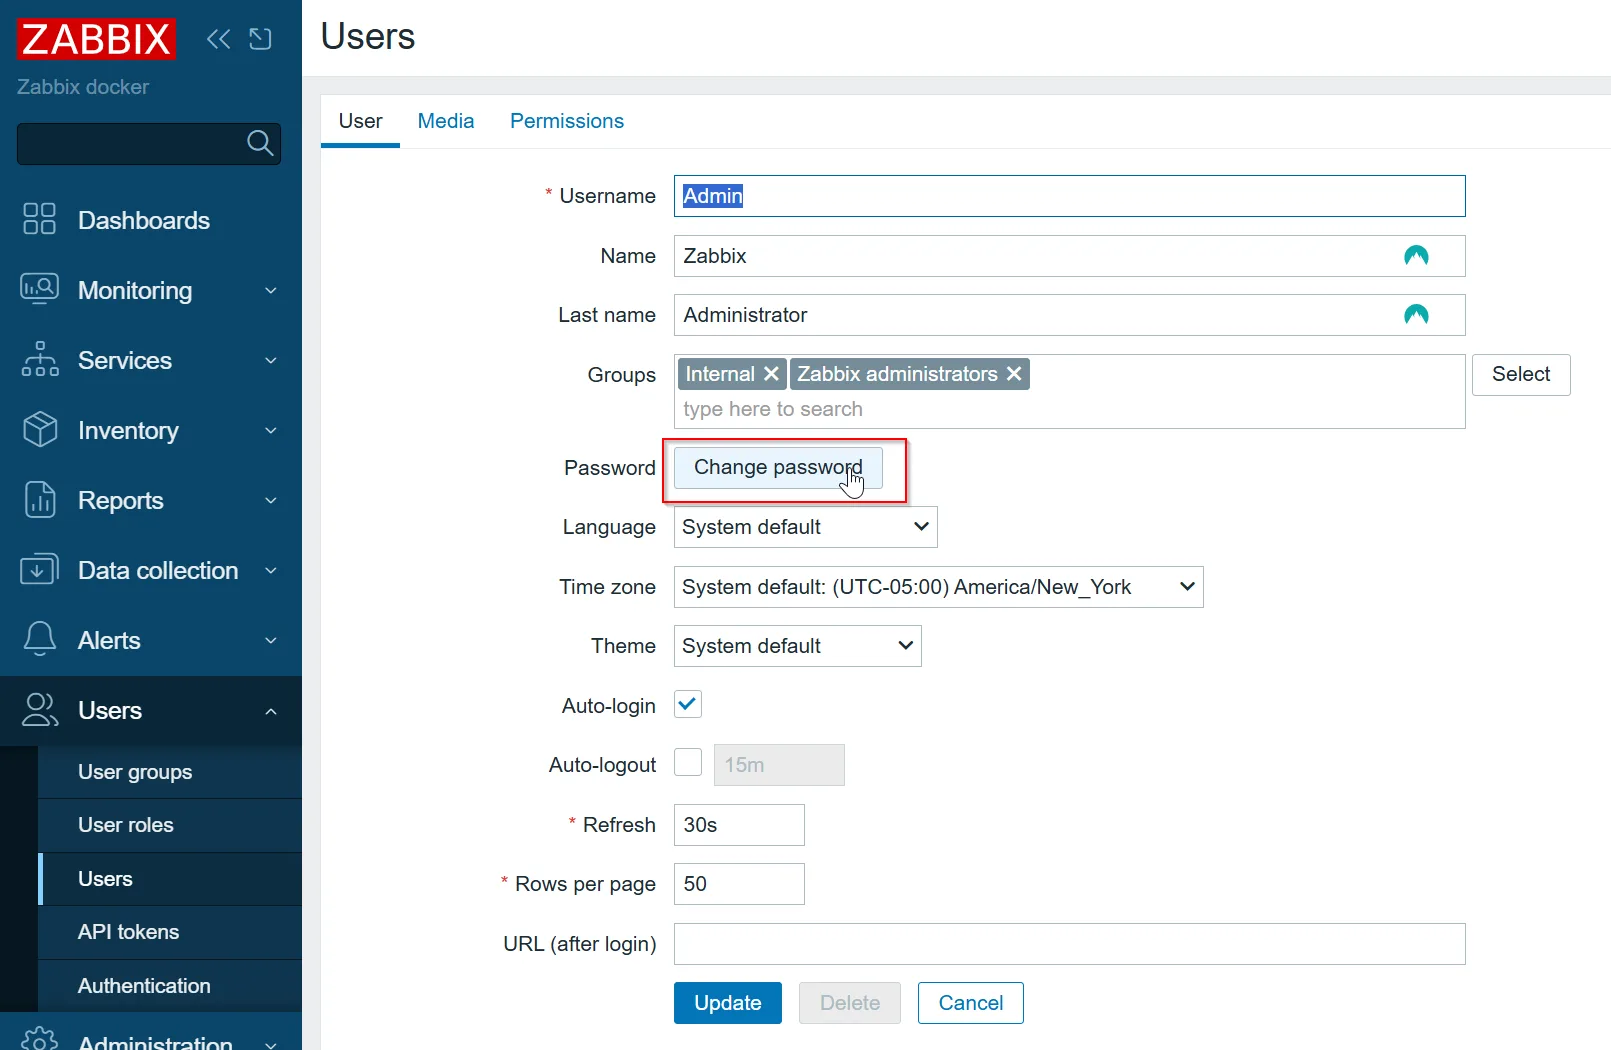Click the Users people icon
The height and width of the screenshot is (1050, 1611).
[40, 709]
